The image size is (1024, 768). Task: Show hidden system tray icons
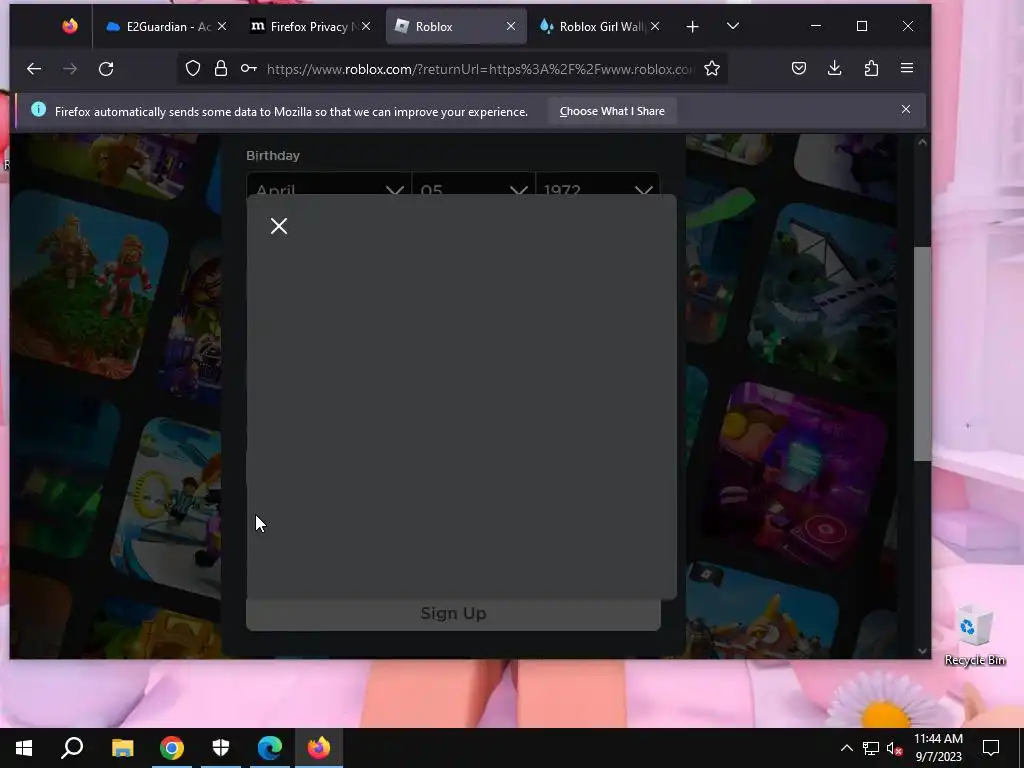click(846, 748)
